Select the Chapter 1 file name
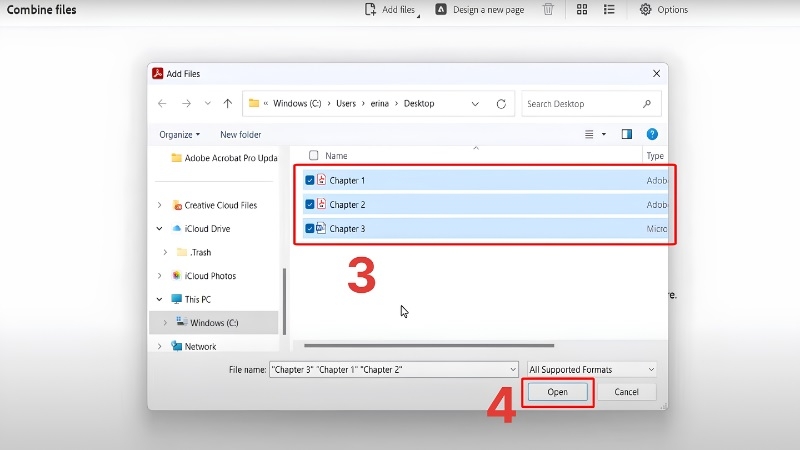 click(347, 180)
